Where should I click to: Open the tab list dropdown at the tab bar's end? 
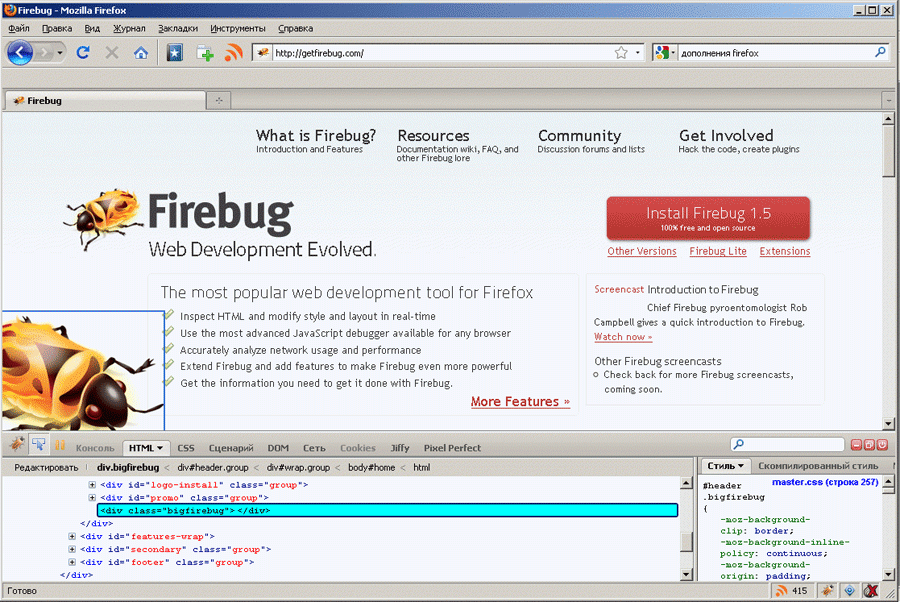tap(889, 100)
